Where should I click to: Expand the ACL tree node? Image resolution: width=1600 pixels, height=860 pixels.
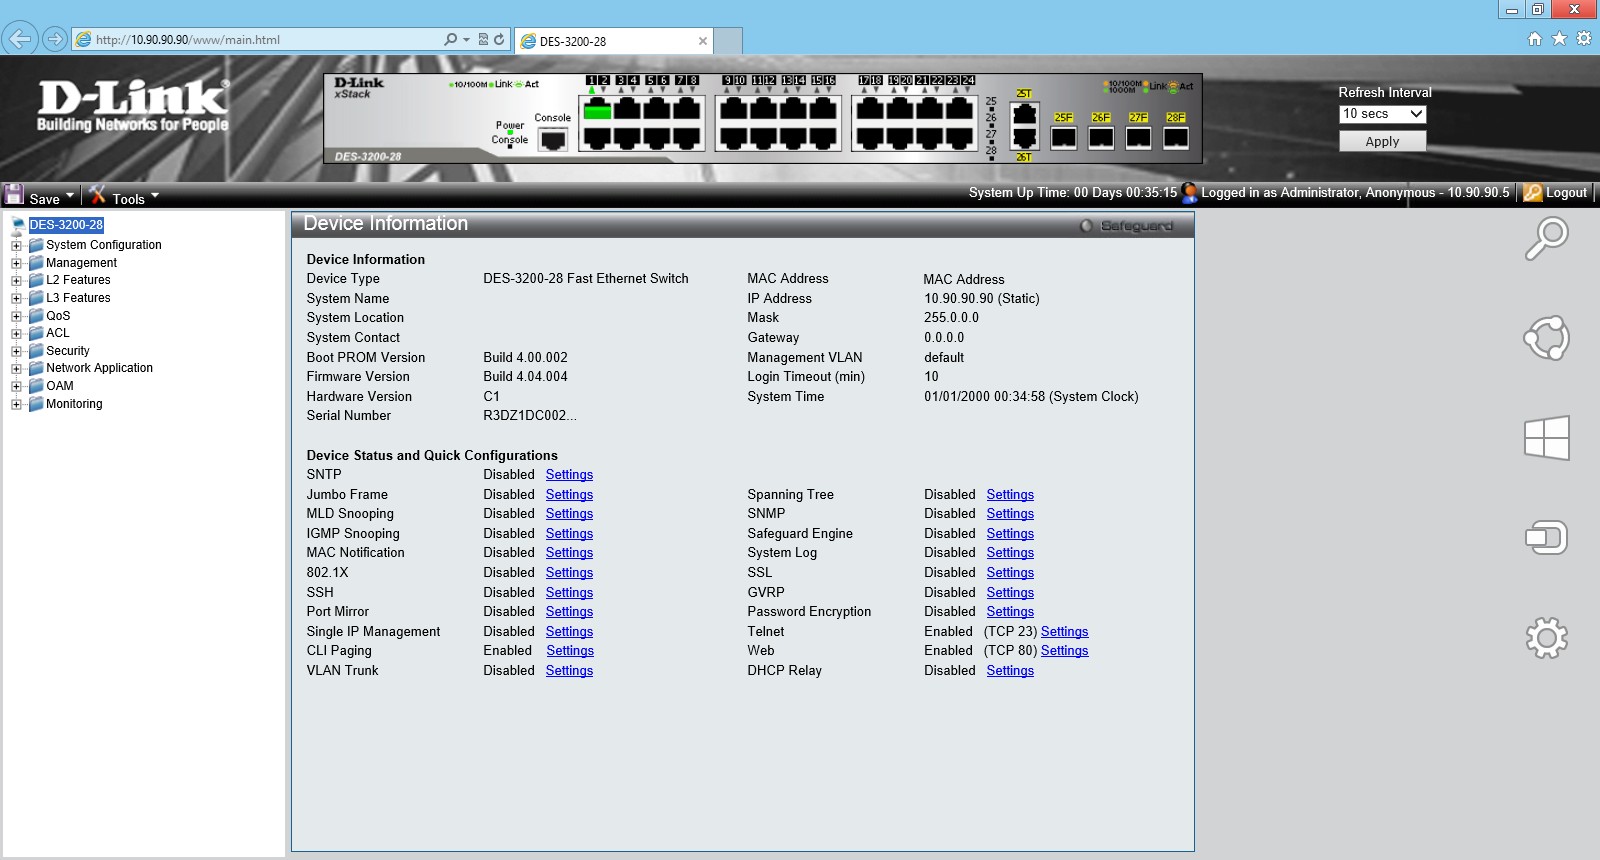pos(16,333)
